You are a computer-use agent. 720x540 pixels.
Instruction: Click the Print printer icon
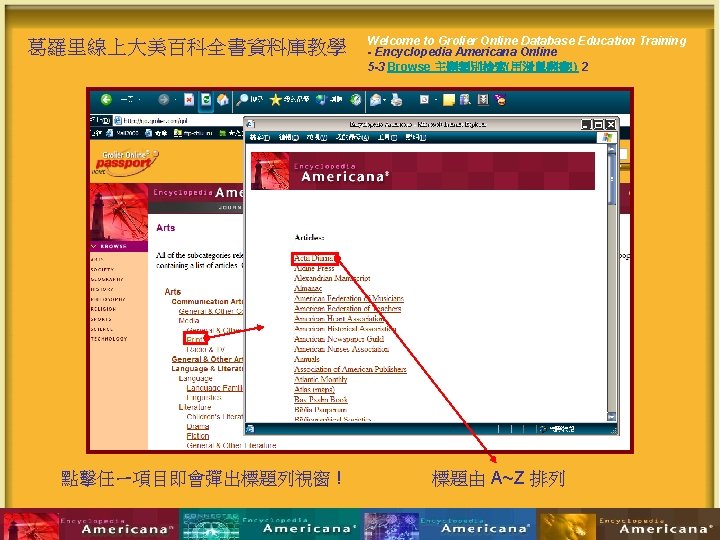(397, 100)
